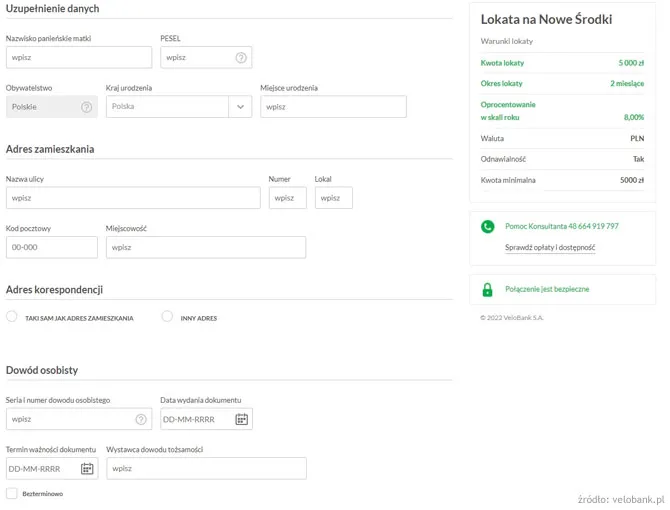Click the Kod pocztowy input field

click(52, 247)
